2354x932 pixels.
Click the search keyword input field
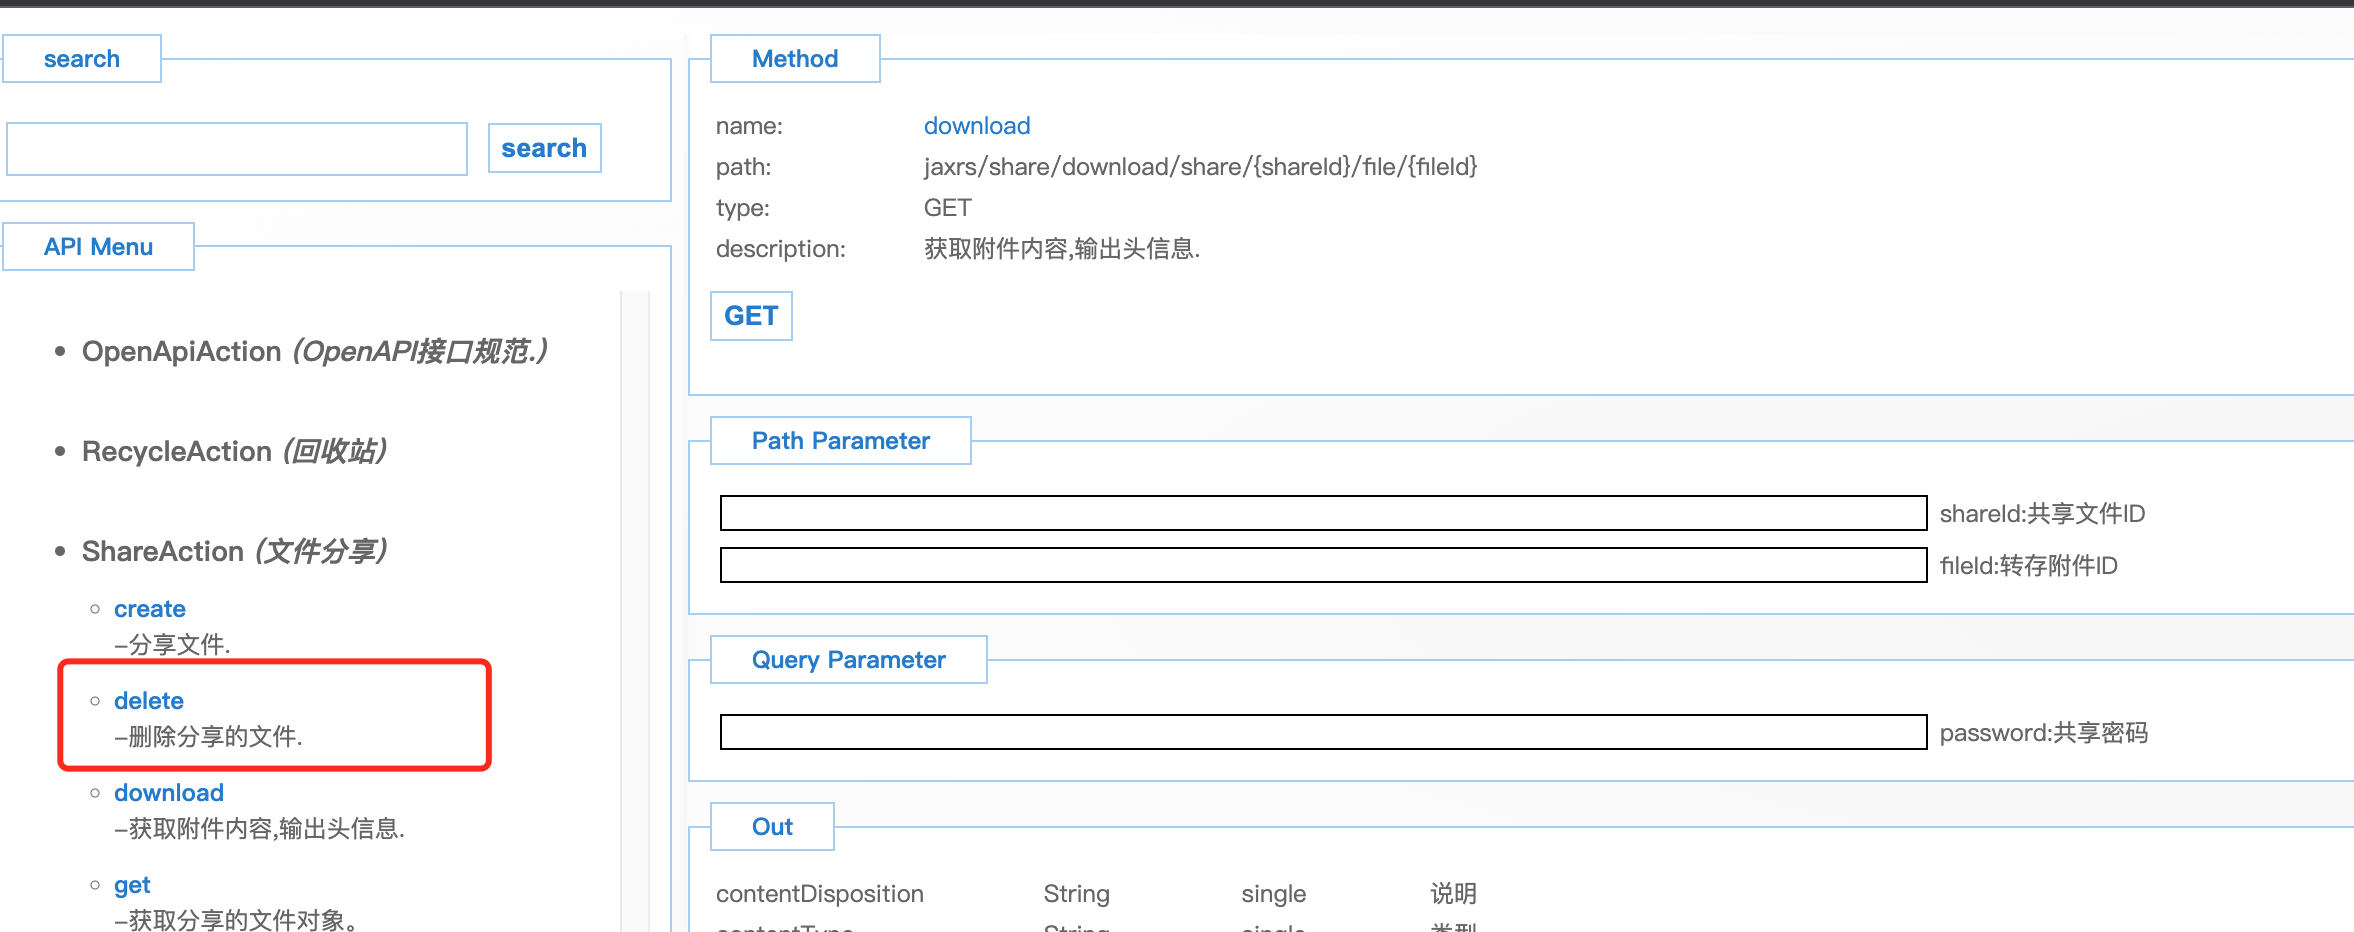point(237,149)
